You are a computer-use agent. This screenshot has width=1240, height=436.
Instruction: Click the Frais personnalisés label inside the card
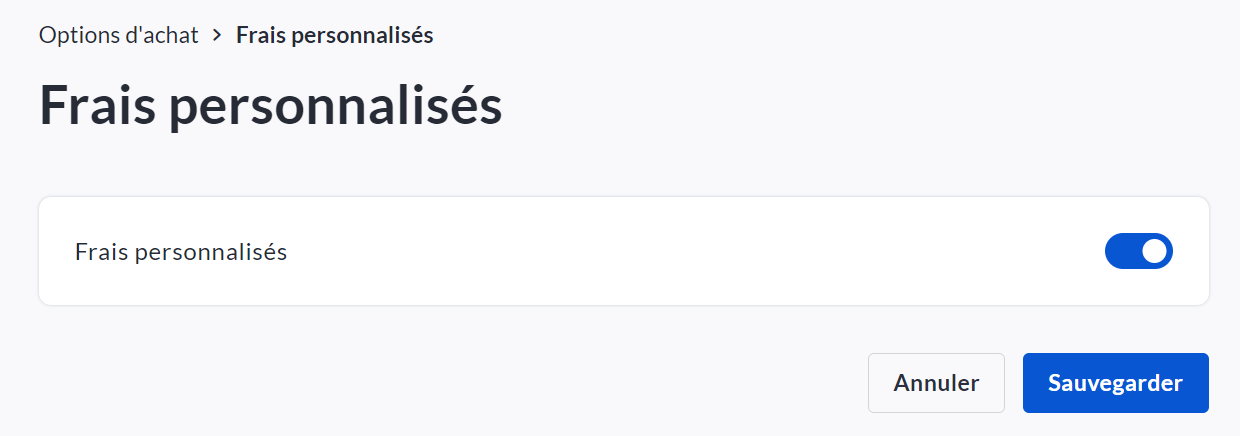point(181,252)
